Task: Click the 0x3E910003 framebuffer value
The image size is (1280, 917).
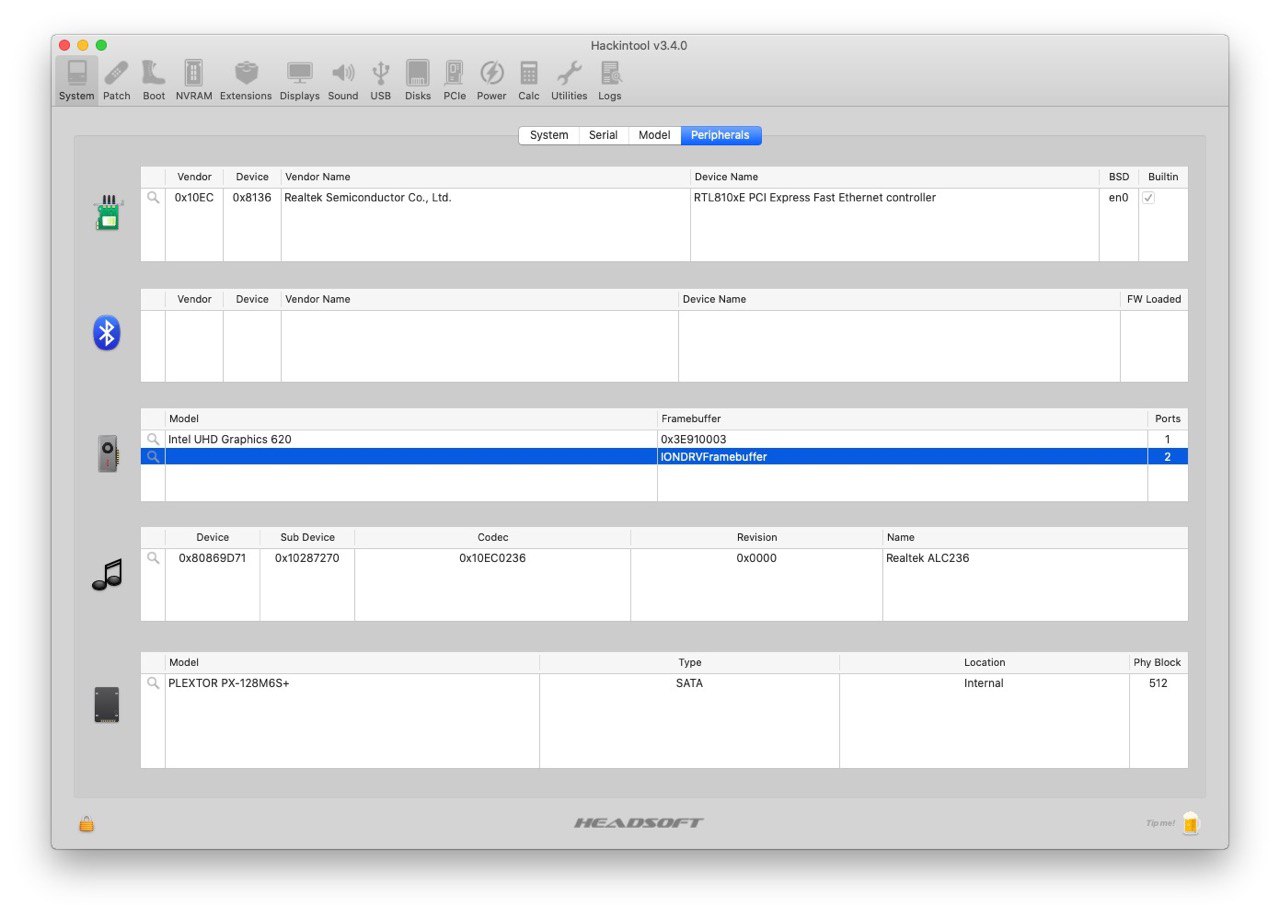Action: tap(694, 439)
